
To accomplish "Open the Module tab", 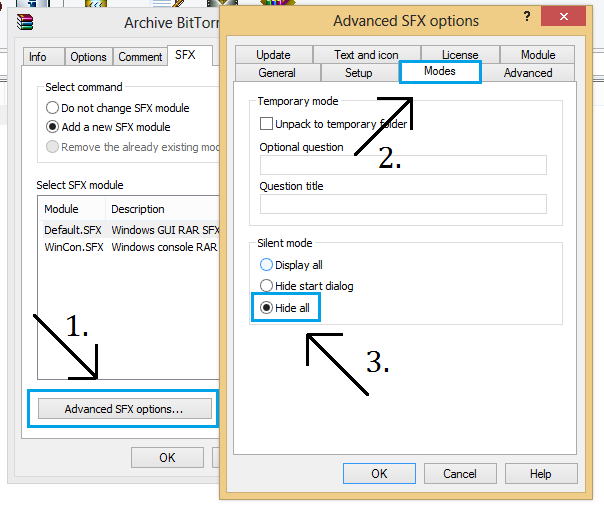I will point(538,55).
